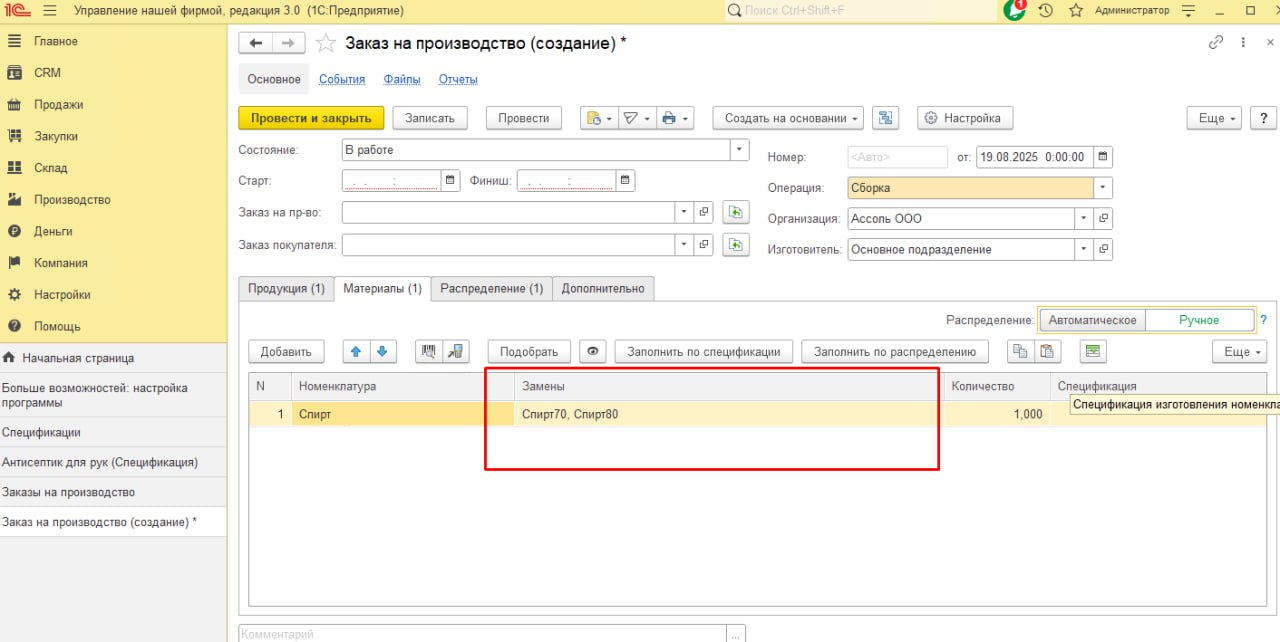Screen dimensions: 1280x642
Task: Click the Провести и закрыть button
Action: point(311,118)
